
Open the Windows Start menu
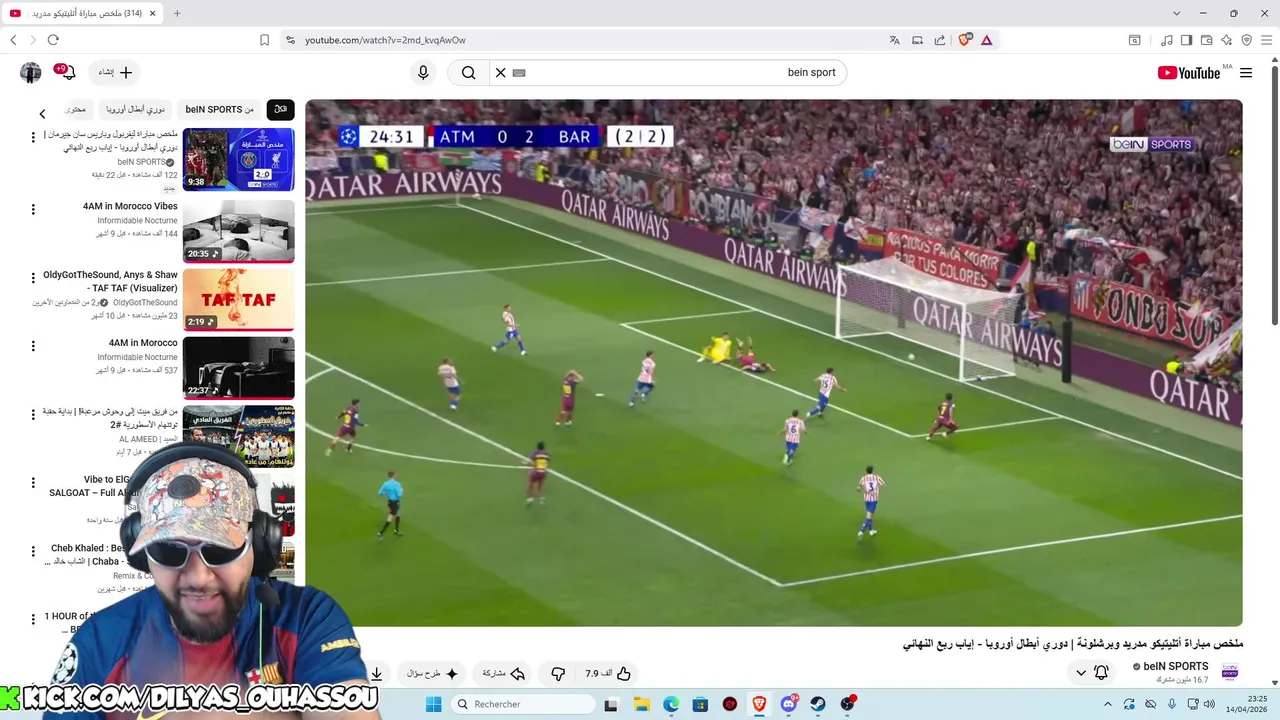point(433,704)
